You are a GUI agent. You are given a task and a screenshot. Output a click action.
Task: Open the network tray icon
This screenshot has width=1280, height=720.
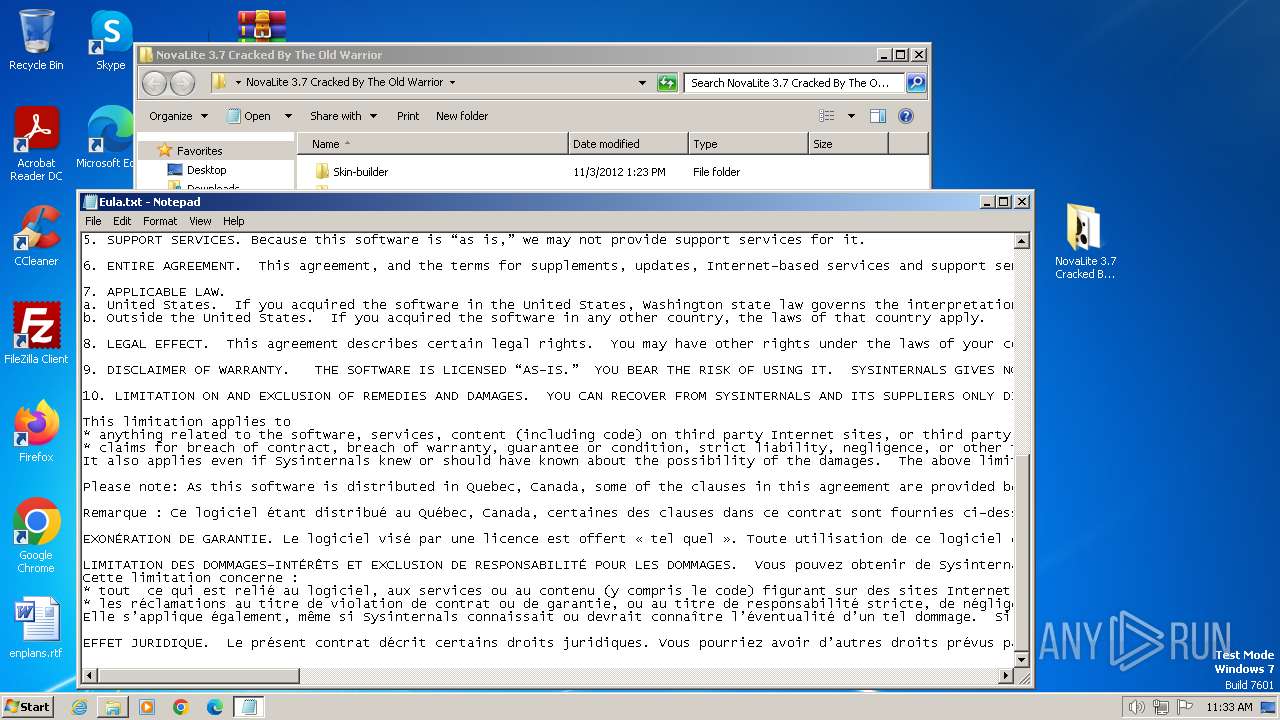[1161, 707]
